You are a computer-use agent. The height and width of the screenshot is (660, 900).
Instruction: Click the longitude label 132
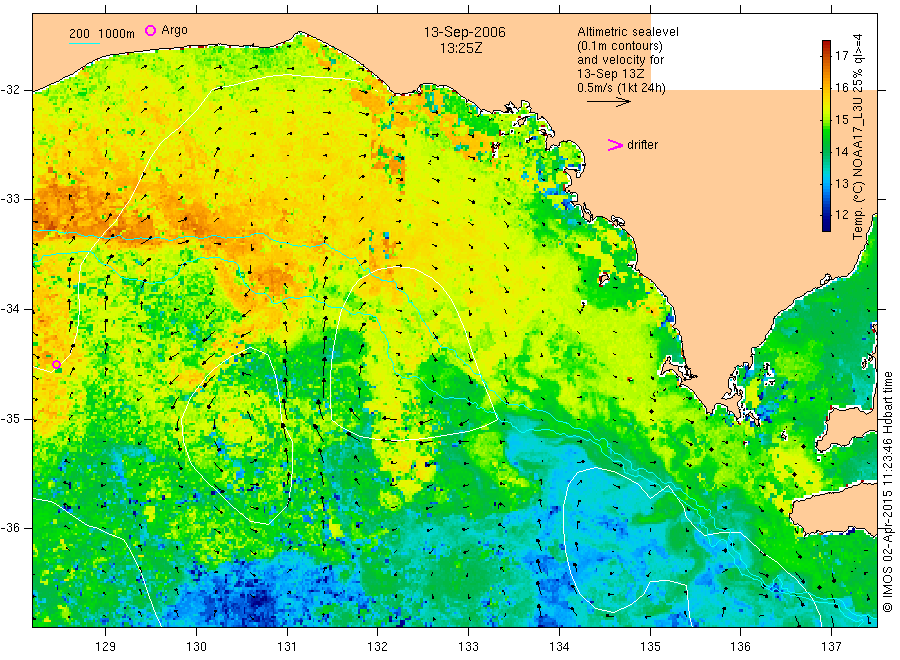[378, 647]
